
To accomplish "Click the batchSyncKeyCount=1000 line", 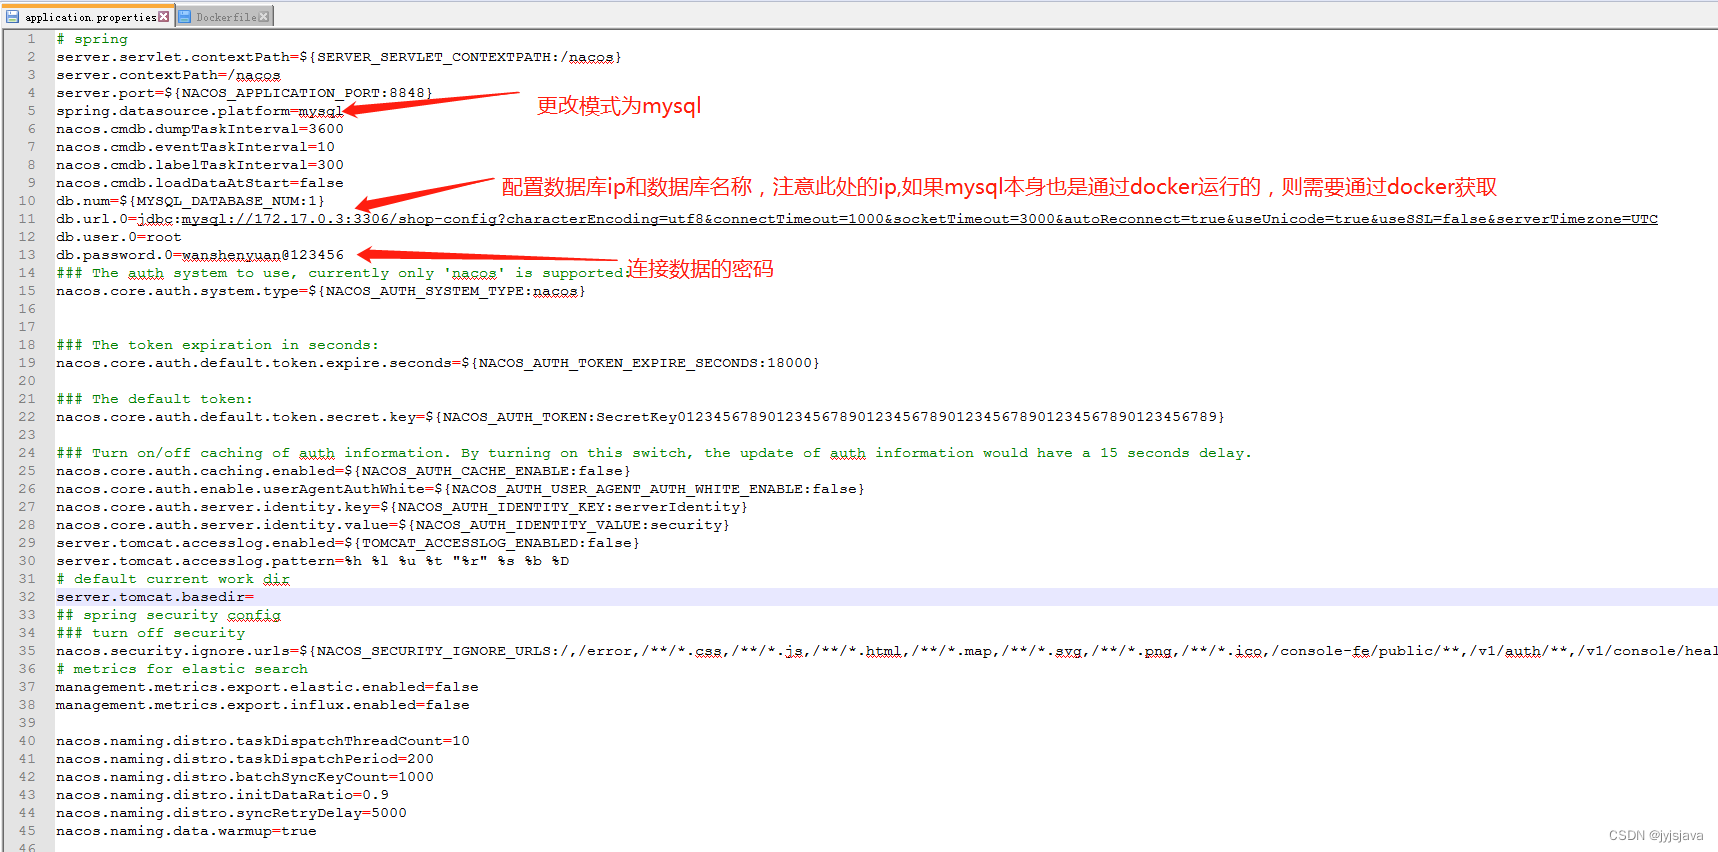I will 245,777.
